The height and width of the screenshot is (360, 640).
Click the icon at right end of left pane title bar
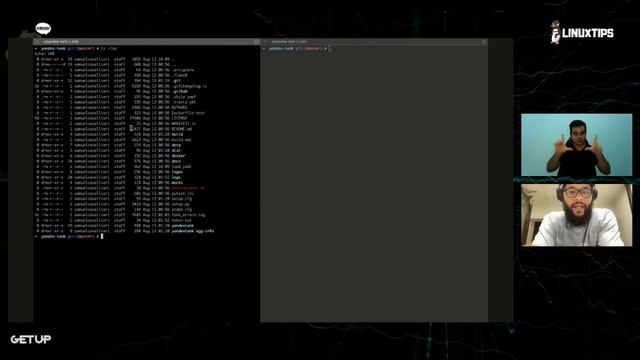256,42
